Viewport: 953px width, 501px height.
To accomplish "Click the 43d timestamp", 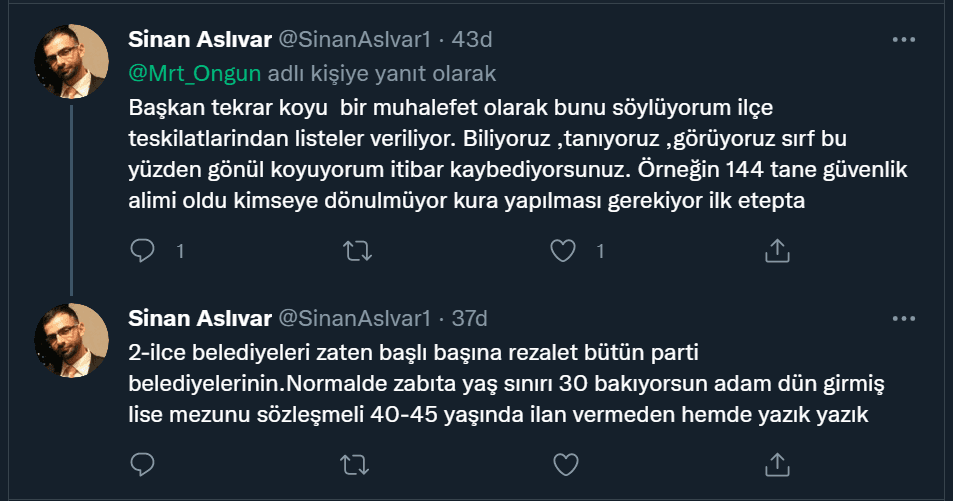I will click(472, 40).
